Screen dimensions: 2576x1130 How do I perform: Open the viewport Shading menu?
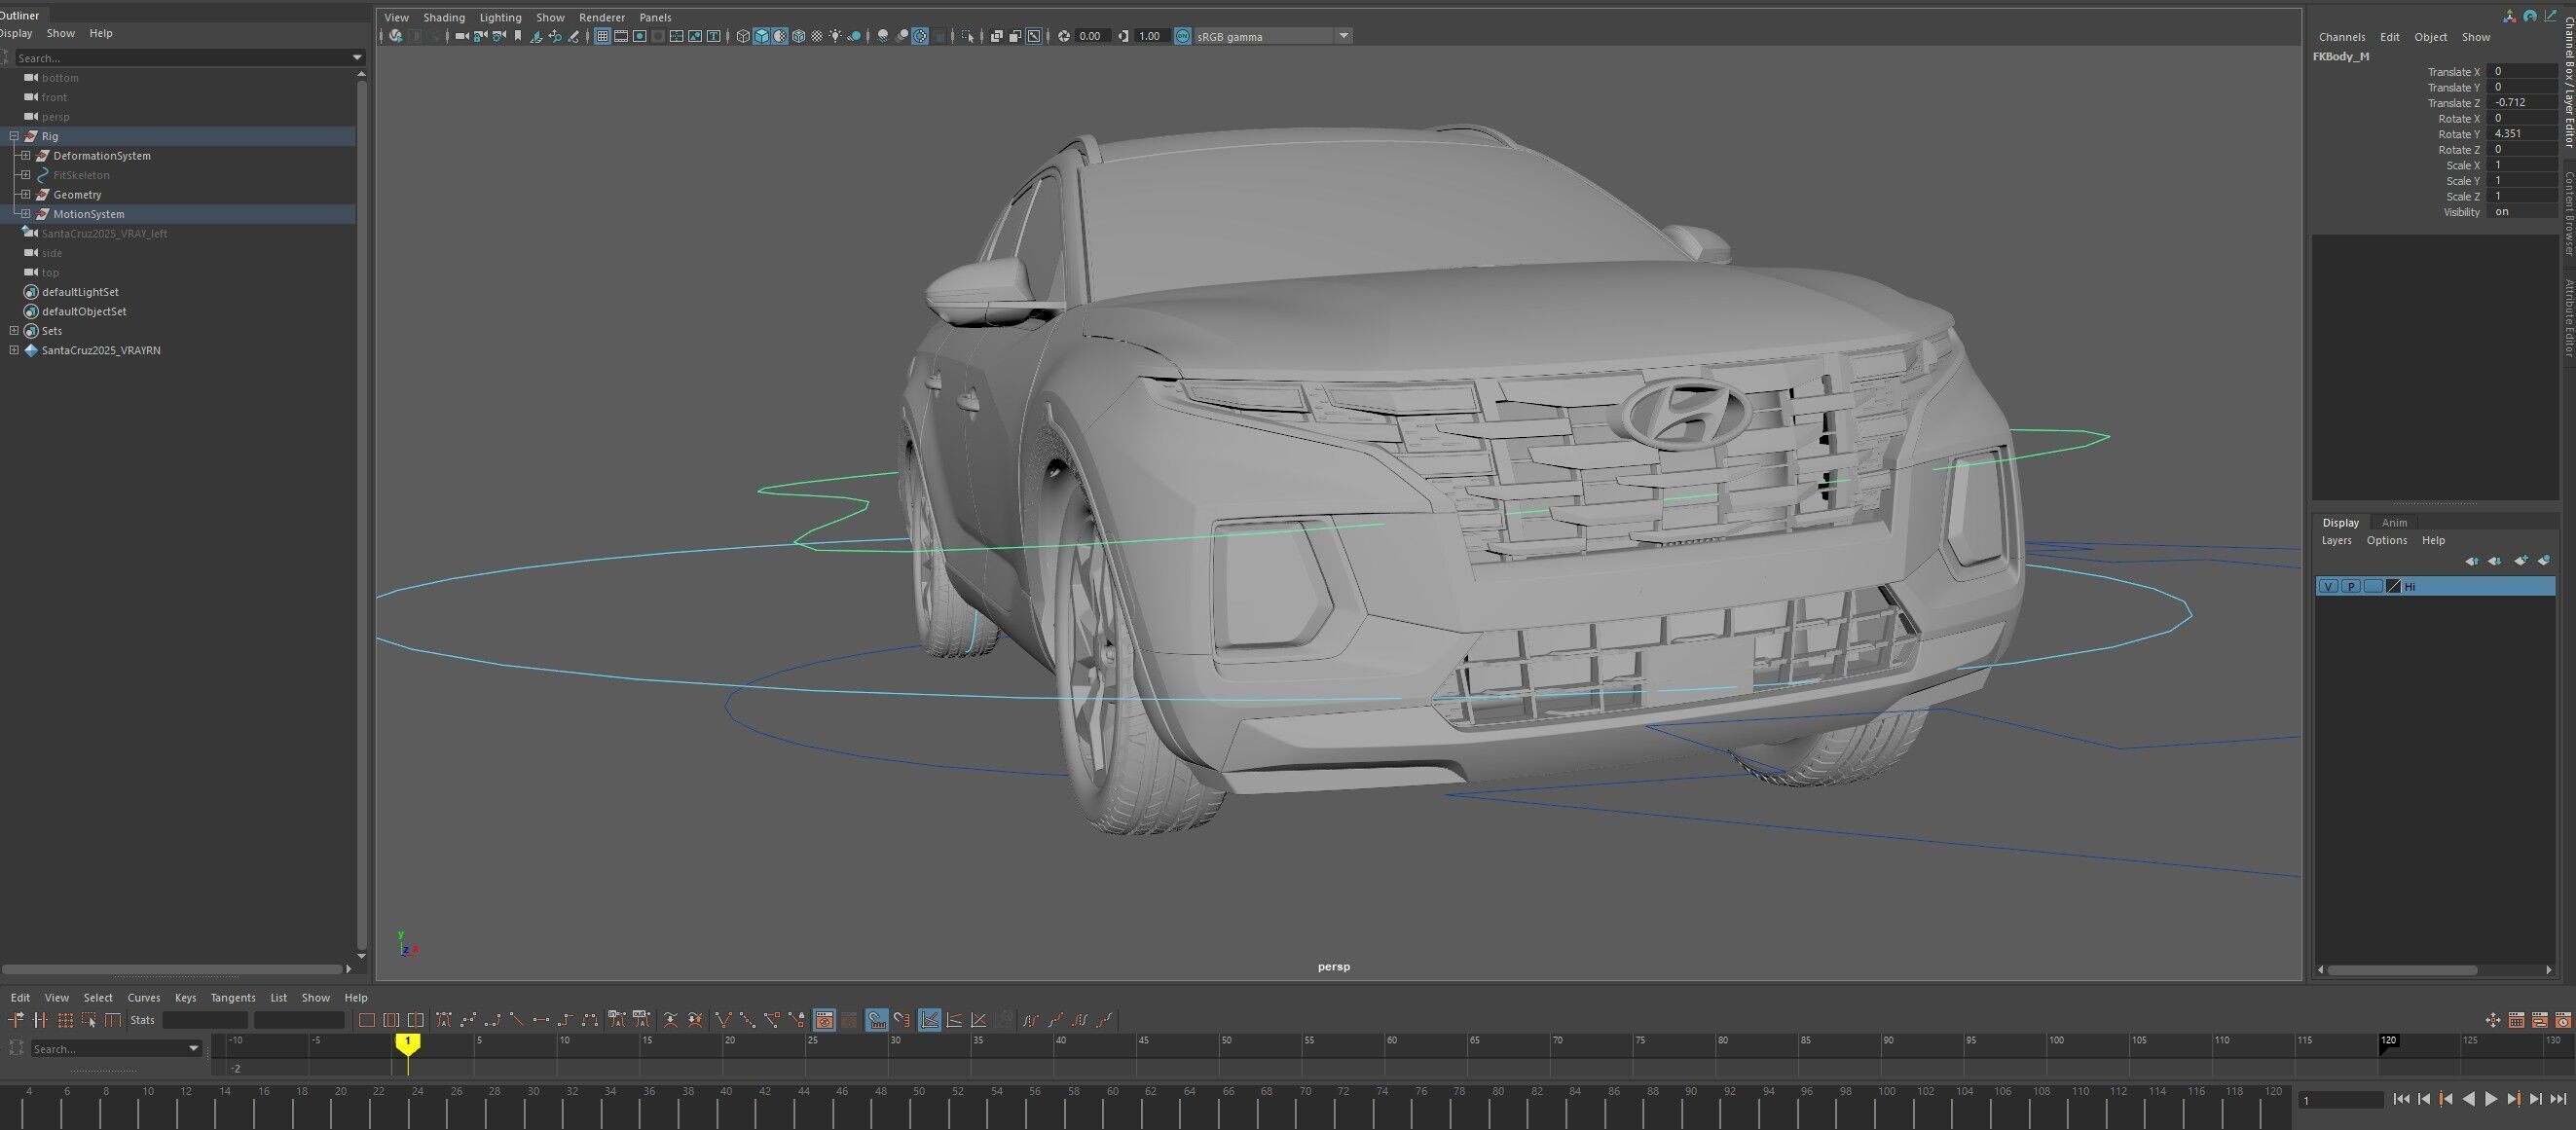[443, 17]
